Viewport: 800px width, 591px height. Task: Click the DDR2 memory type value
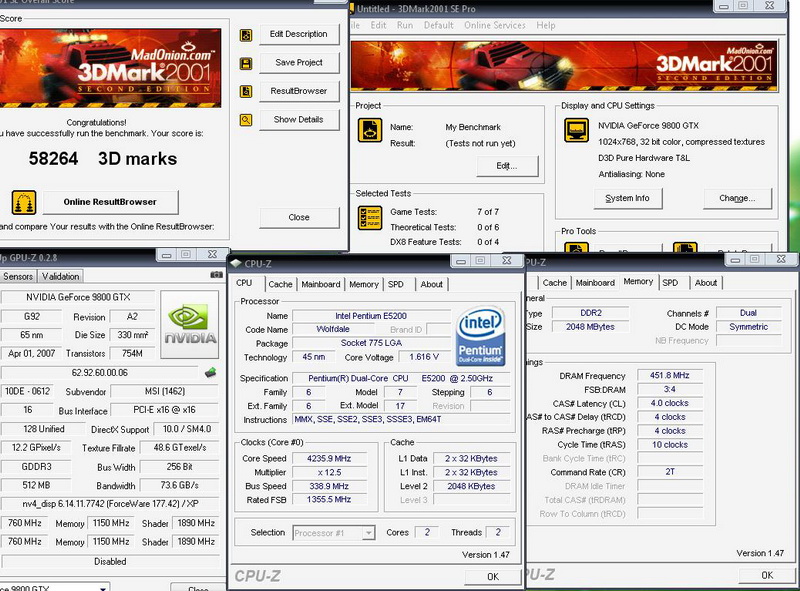point(591,312)
